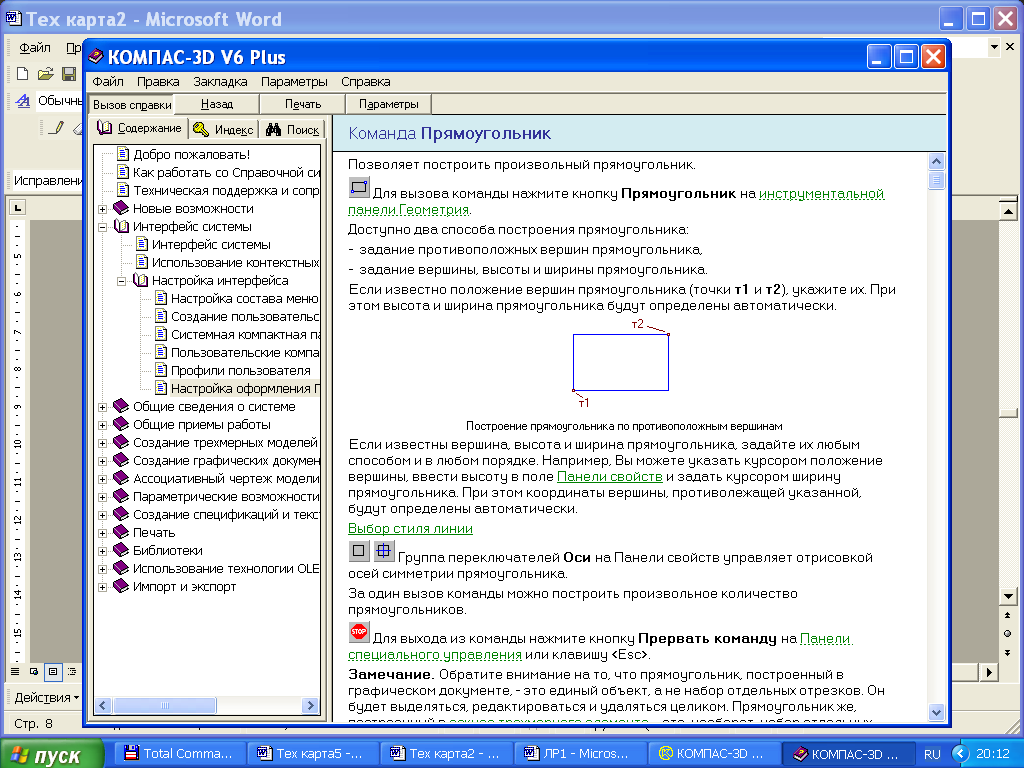Open the Настройка состава меню topic
The height and width of the screenshot is (768, 1024).
[244, 298]
